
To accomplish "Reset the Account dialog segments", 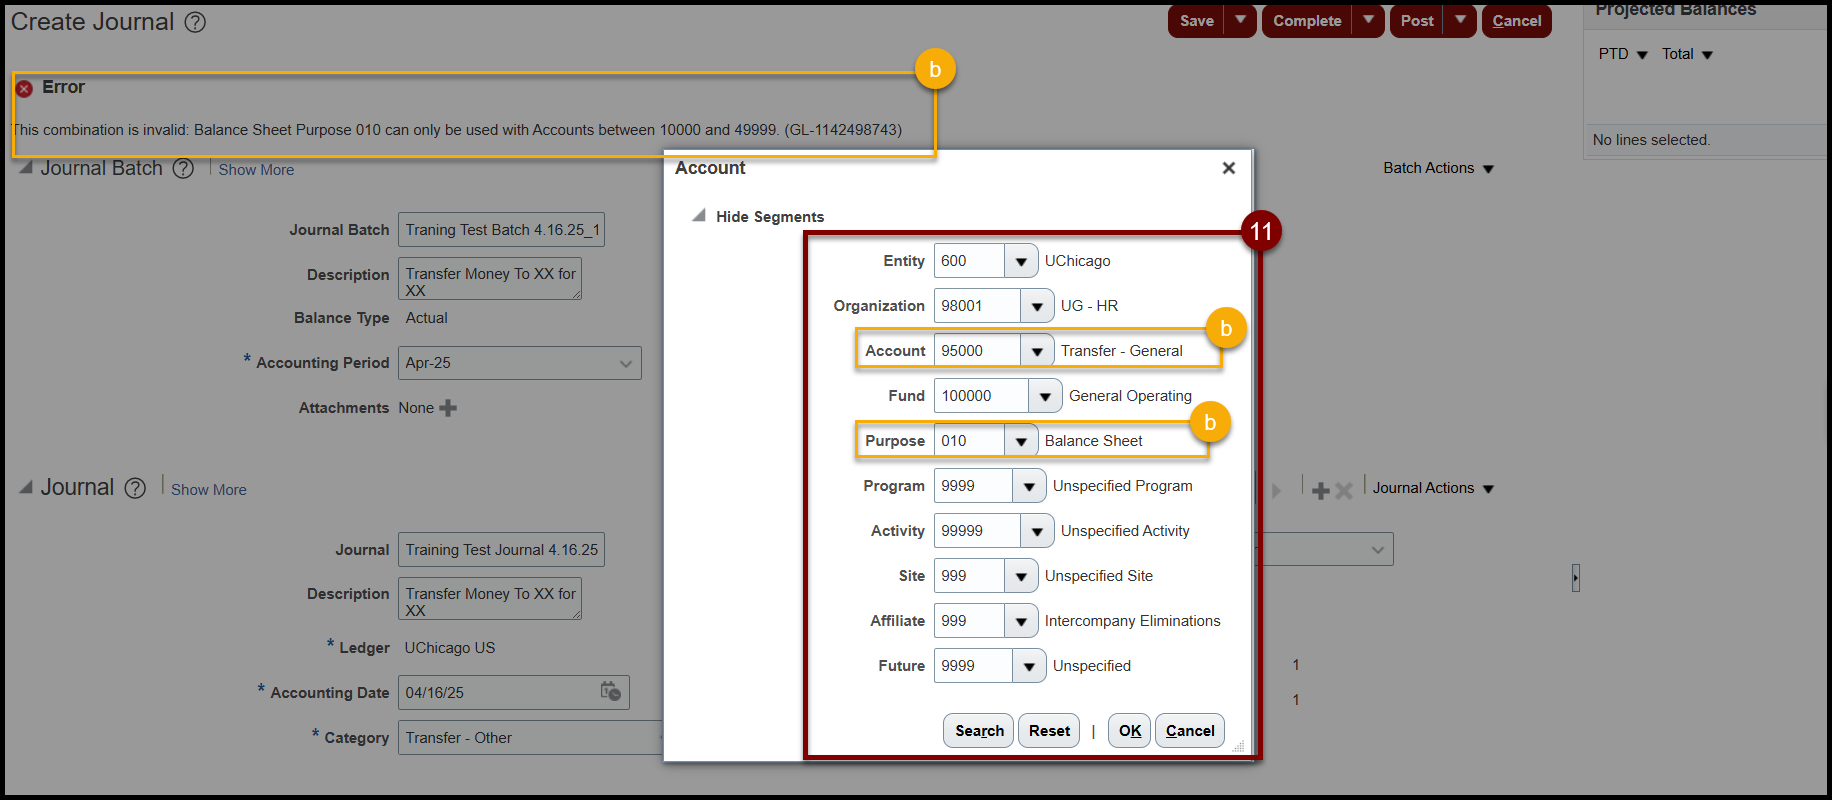I will pos(1049,731).
